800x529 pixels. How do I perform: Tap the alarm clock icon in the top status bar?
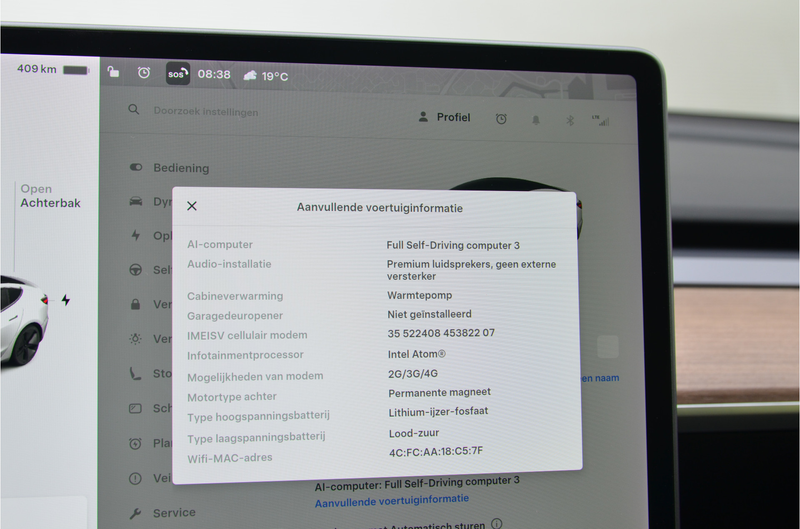[144, 73]
